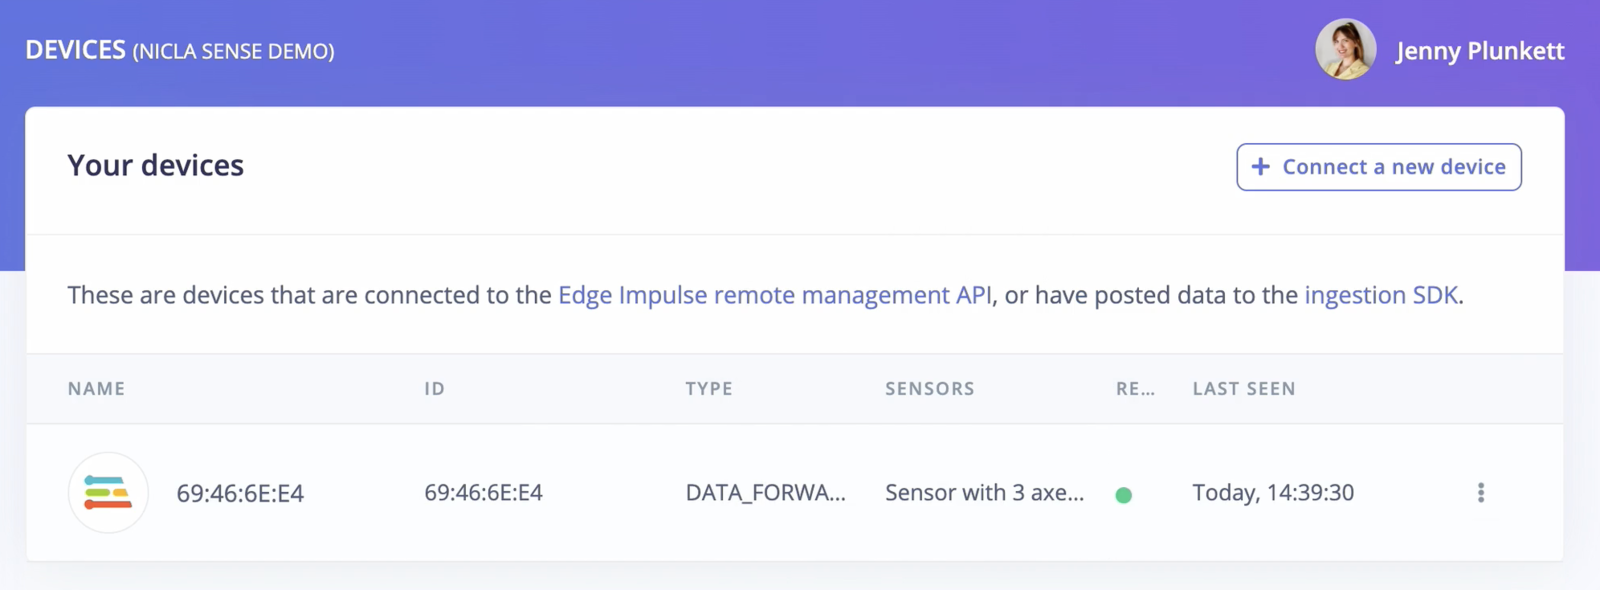Click Jenny Plunkett's profile avatar
The width and height of the screenshot is (1600, 590).
(1345, 49)
